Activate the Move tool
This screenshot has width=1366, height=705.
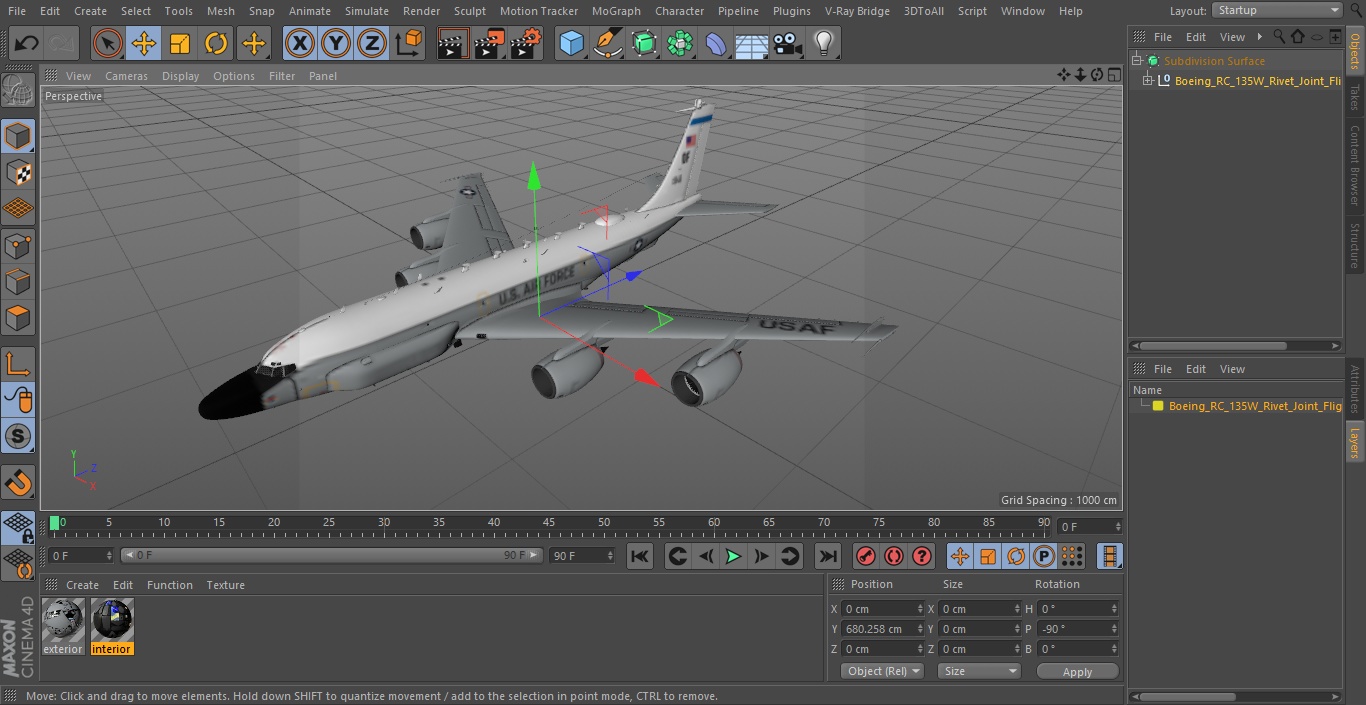point(144,43)
